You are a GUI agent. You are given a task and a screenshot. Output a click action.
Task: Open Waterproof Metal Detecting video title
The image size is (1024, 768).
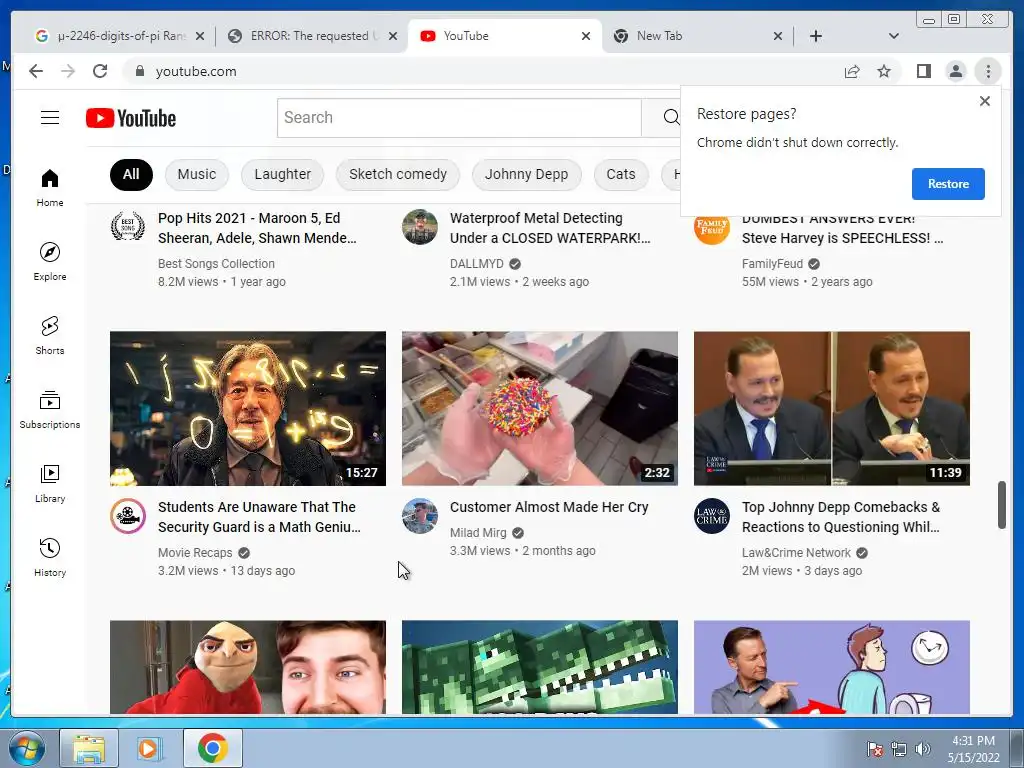[x=550, y=228]
